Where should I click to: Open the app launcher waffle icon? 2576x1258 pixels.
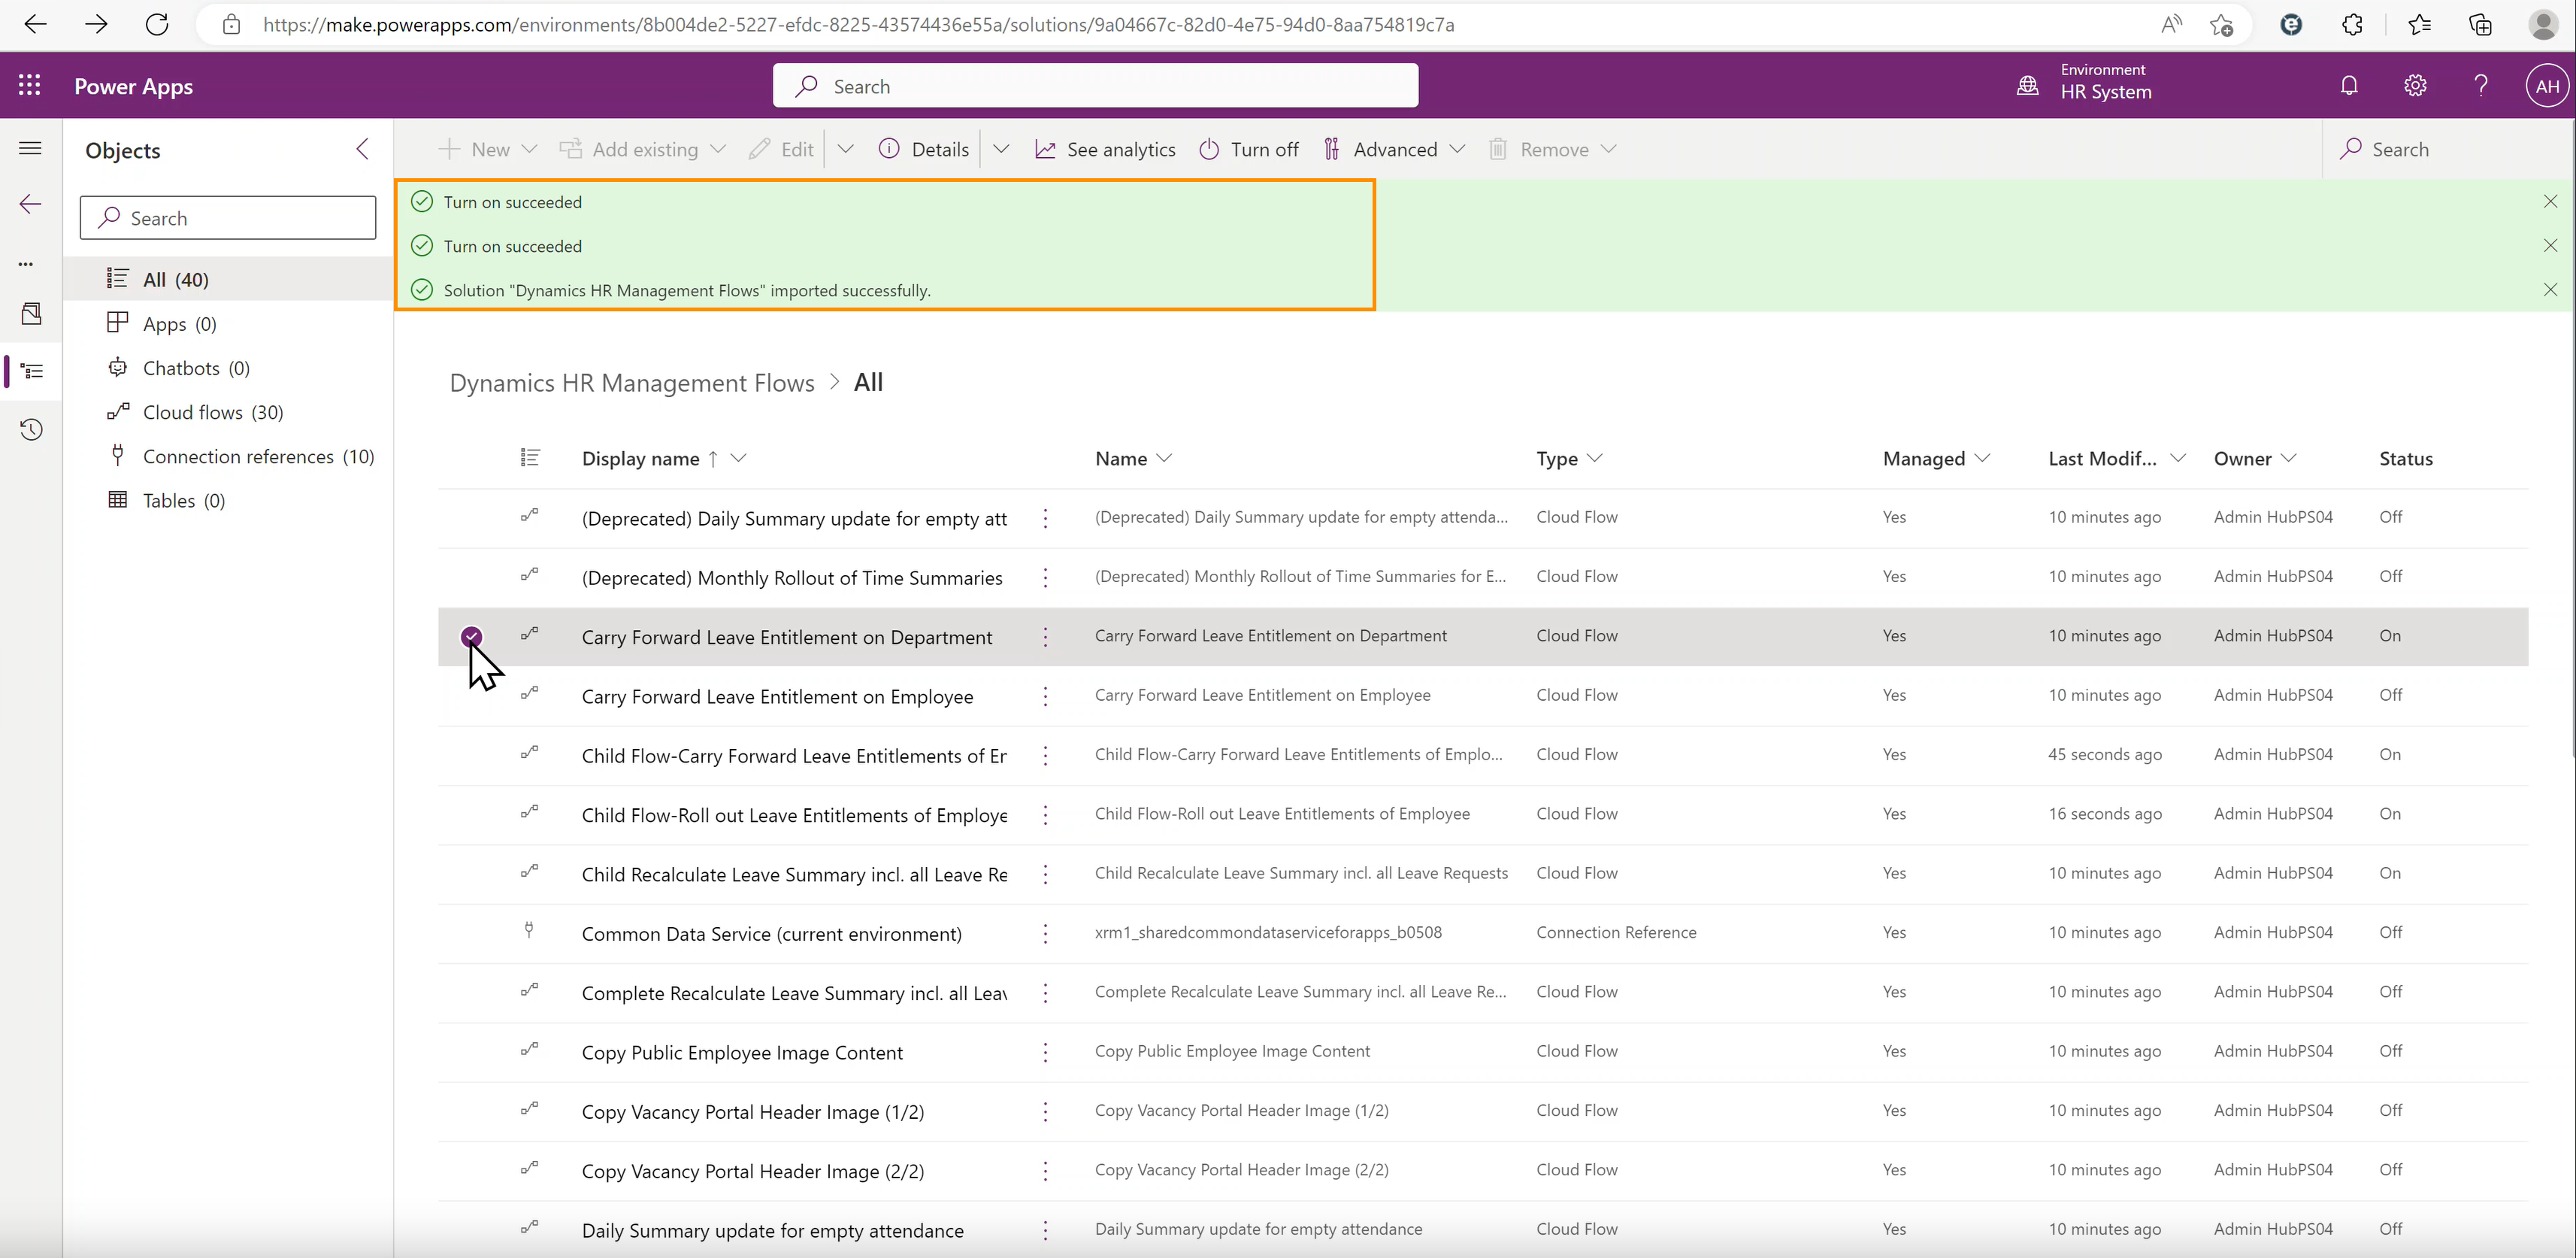tap(30, 86)
